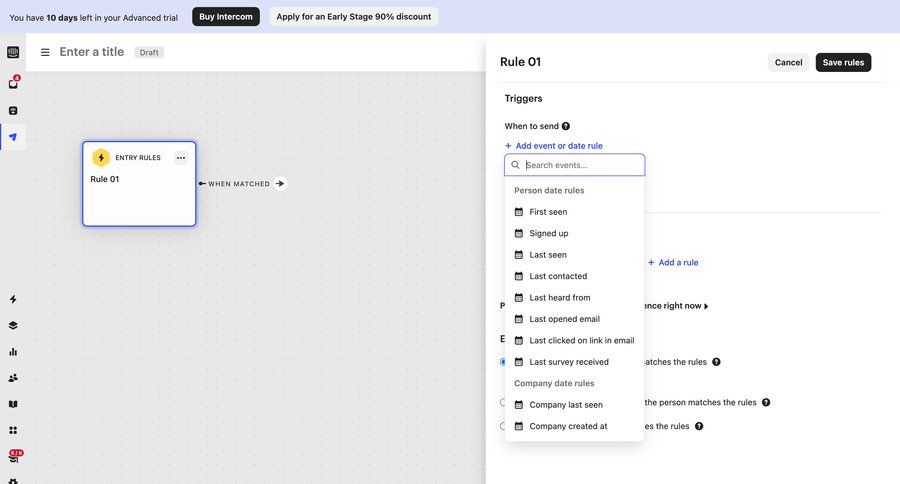Open the App Store grid sidebar icon
This screenshot has height=484, width=900.
tap(13, 430)
